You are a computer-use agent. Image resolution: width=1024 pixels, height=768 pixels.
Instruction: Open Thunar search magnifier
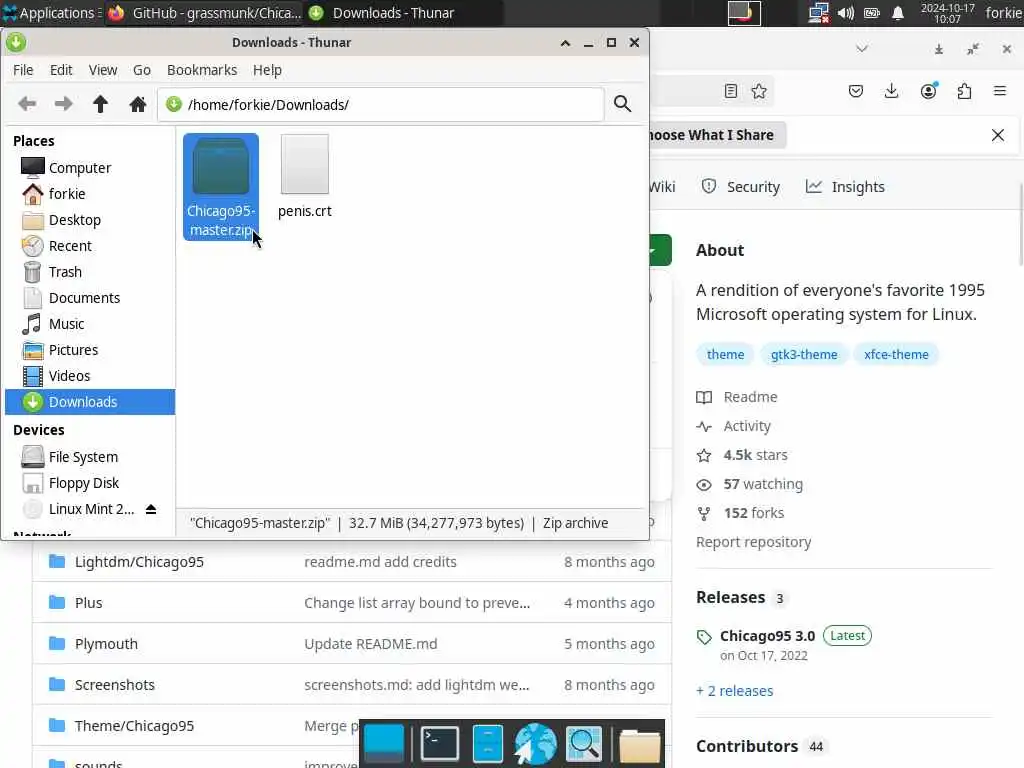point(622,104)
